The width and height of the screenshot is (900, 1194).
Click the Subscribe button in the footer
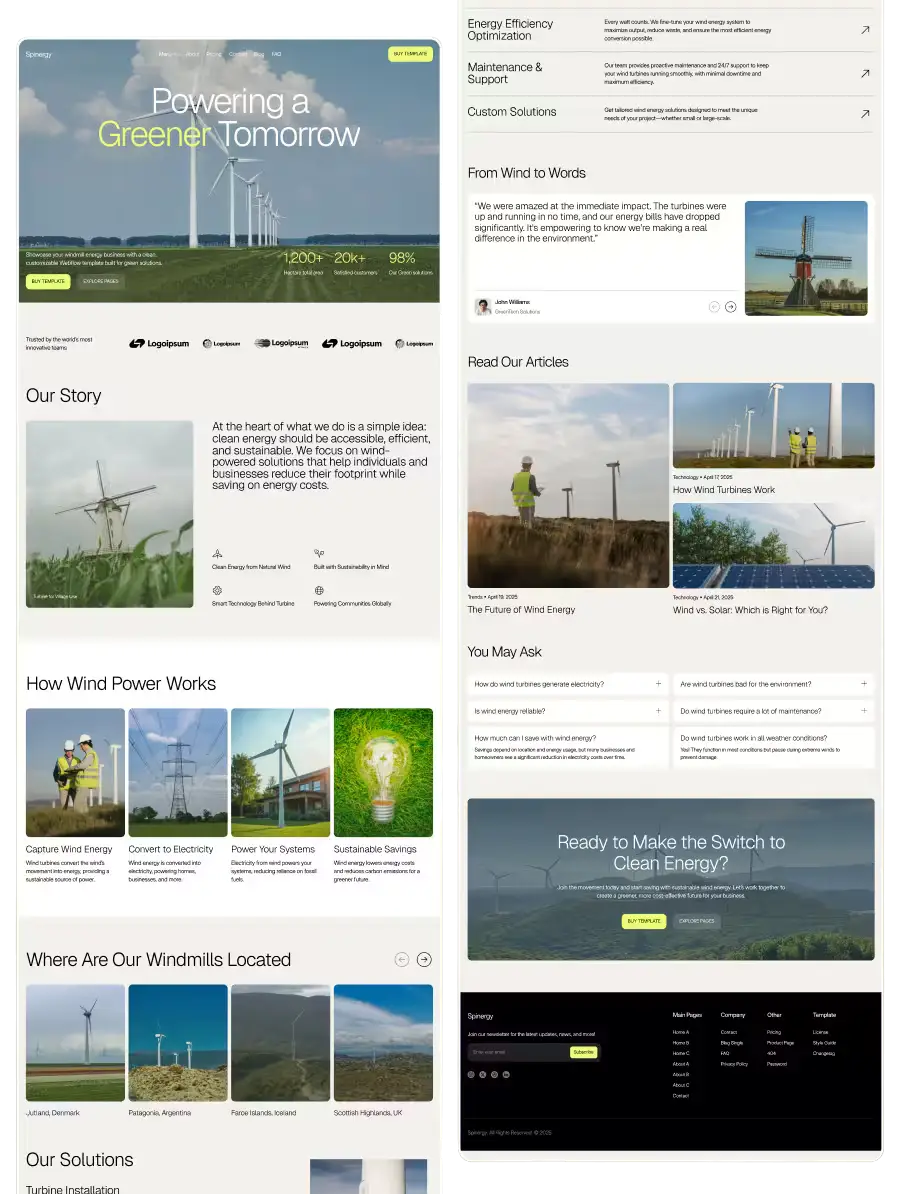[x=584, y=1052]
